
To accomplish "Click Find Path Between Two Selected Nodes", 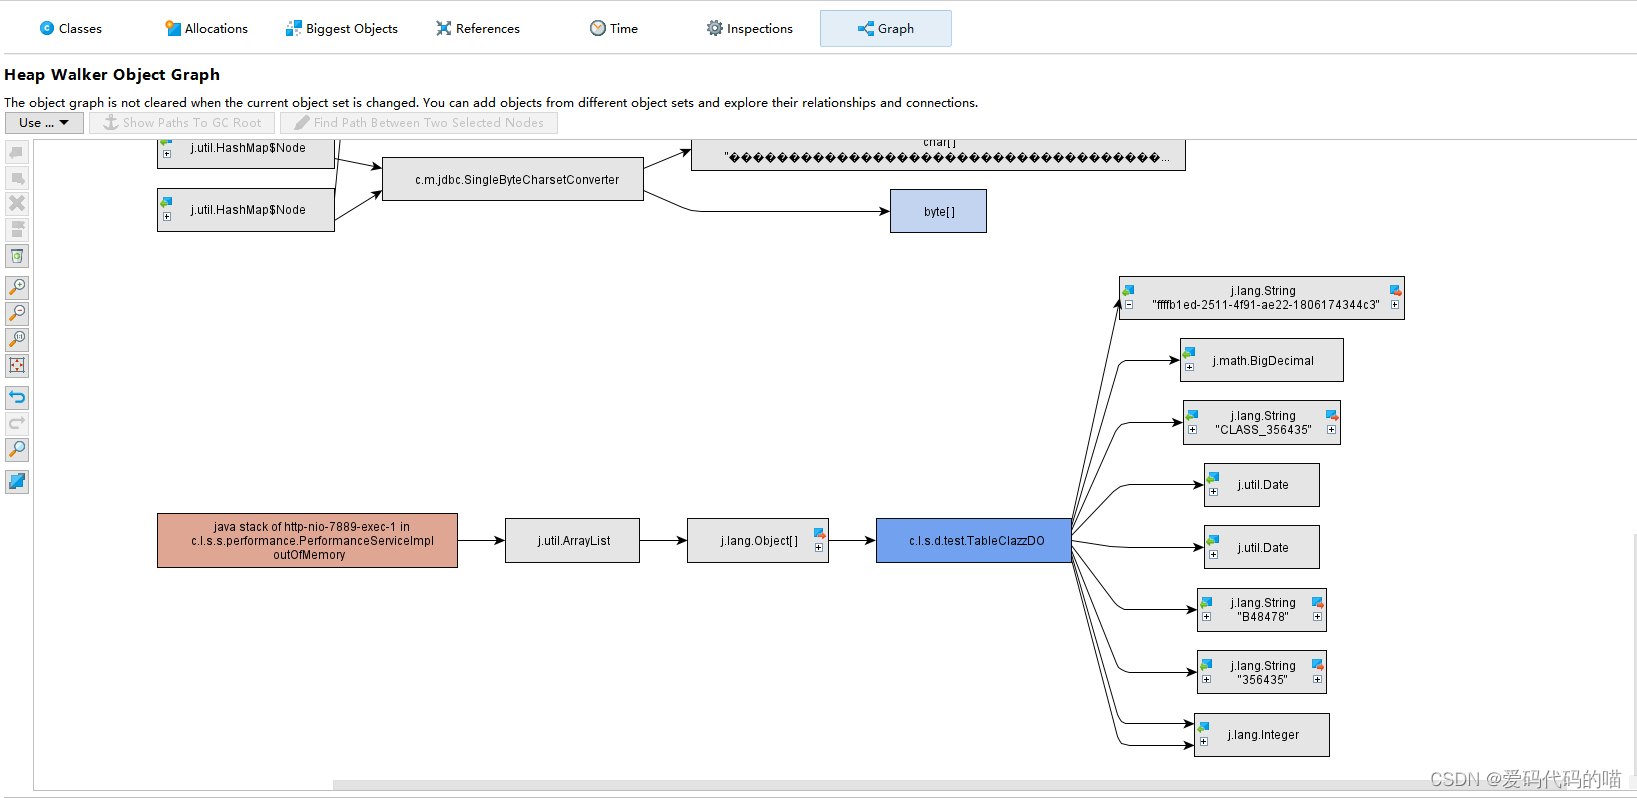I will pos(419,123).
